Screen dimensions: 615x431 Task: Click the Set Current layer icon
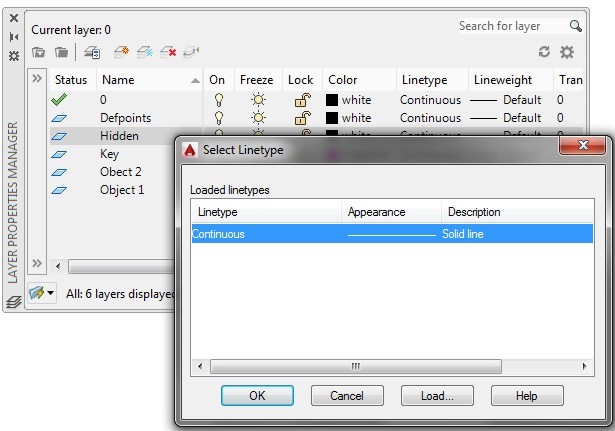tap(192, 52)
